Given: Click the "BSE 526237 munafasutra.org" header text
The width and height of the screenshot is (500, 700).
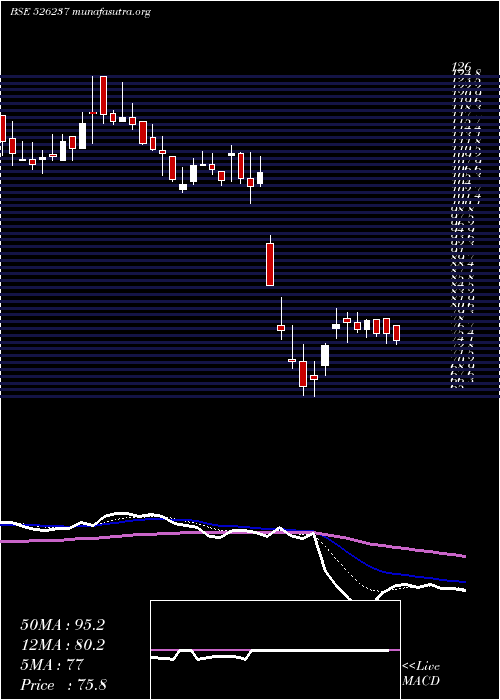Looking at the screenshot, I should [x=80, y=12].
